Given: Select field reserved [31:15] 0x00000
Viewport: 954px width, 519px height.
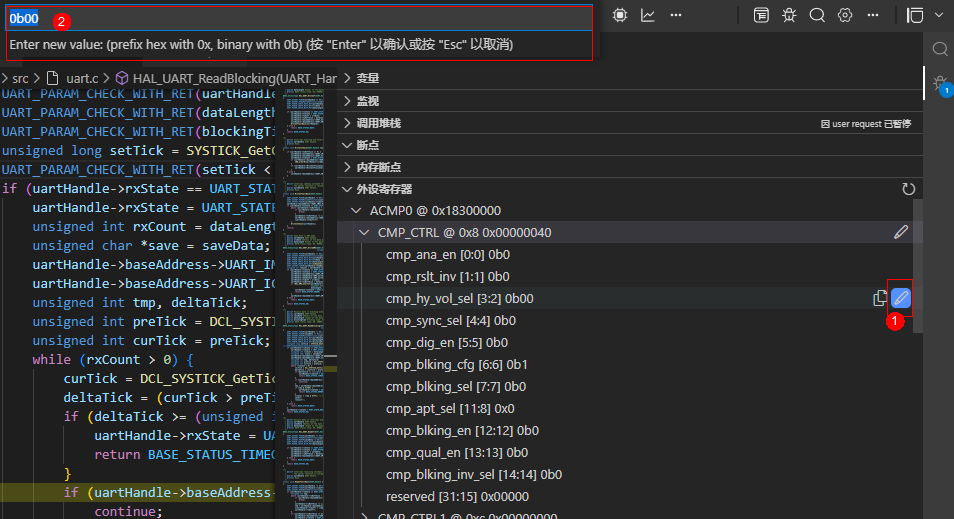Looking at the screenshot, I should (x=458, y=496).
